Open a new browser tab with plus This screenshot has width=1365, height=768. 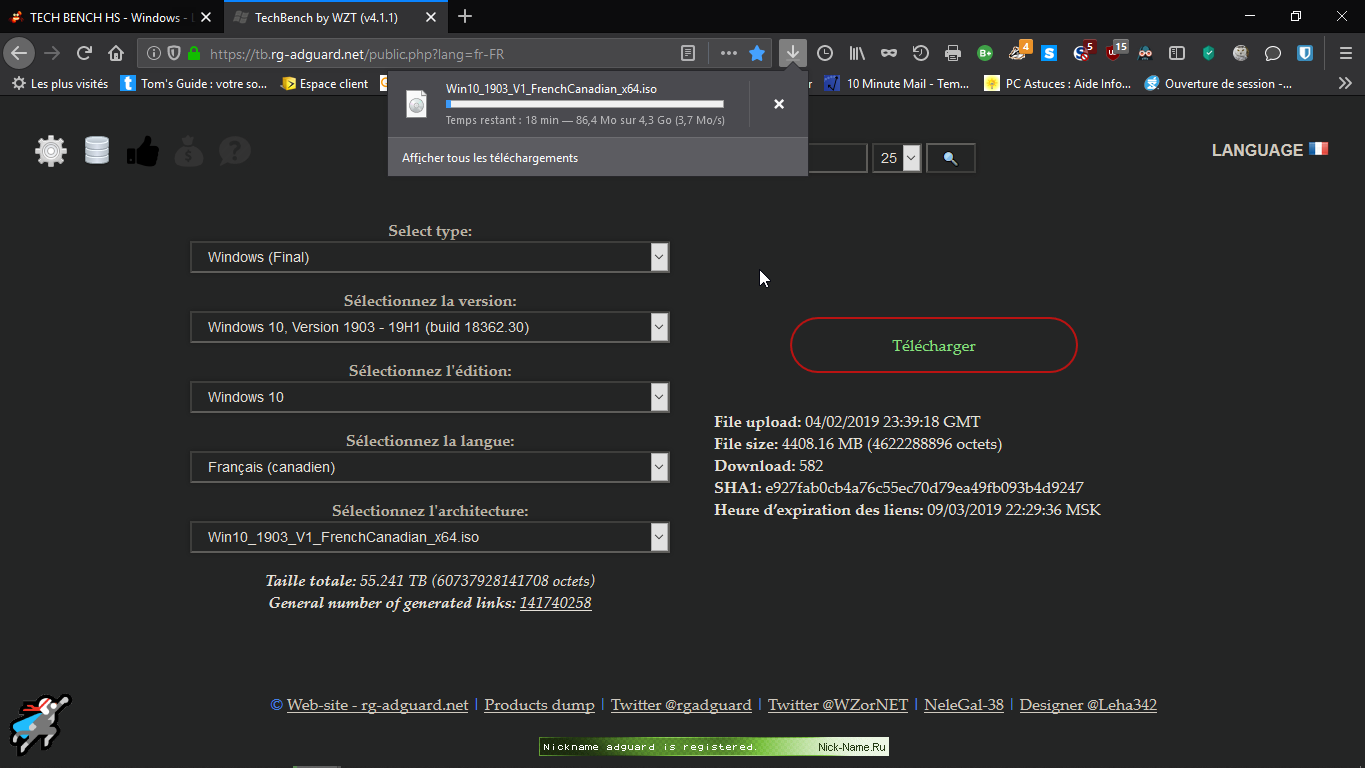coord(465,16)
